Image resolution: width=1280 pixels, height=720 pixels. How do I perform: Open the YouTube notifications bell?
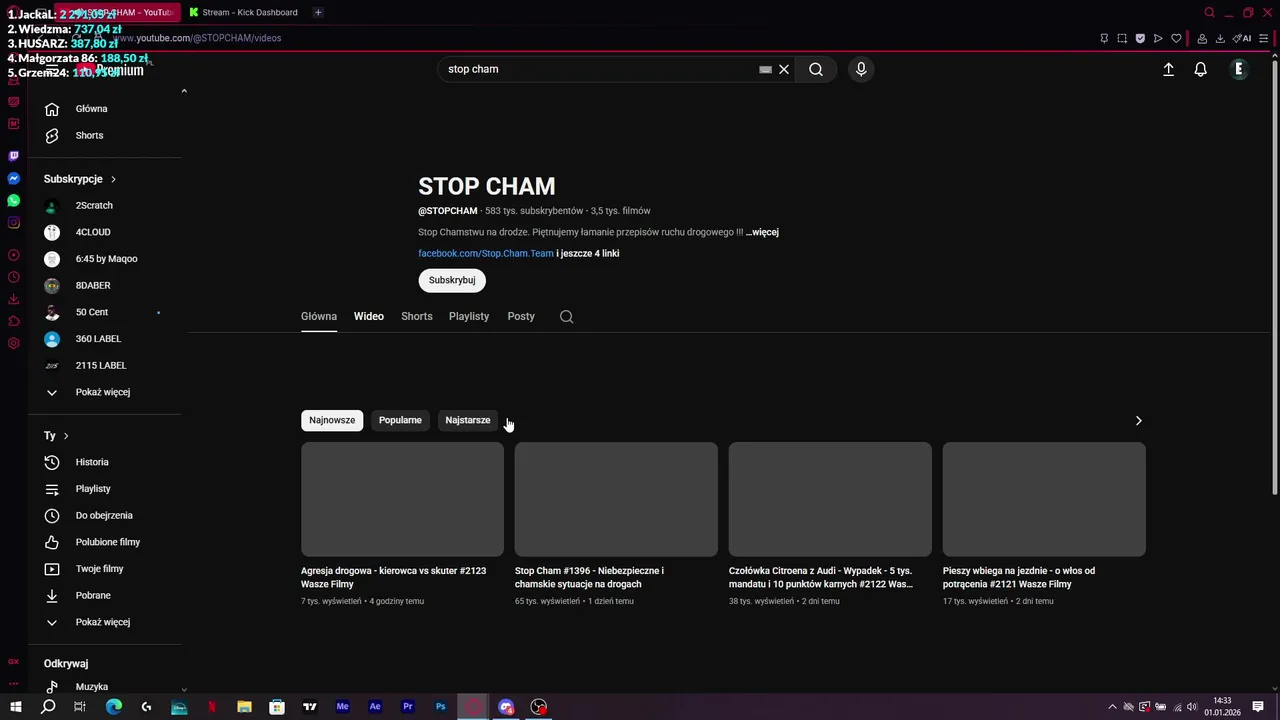[1200, 69]
